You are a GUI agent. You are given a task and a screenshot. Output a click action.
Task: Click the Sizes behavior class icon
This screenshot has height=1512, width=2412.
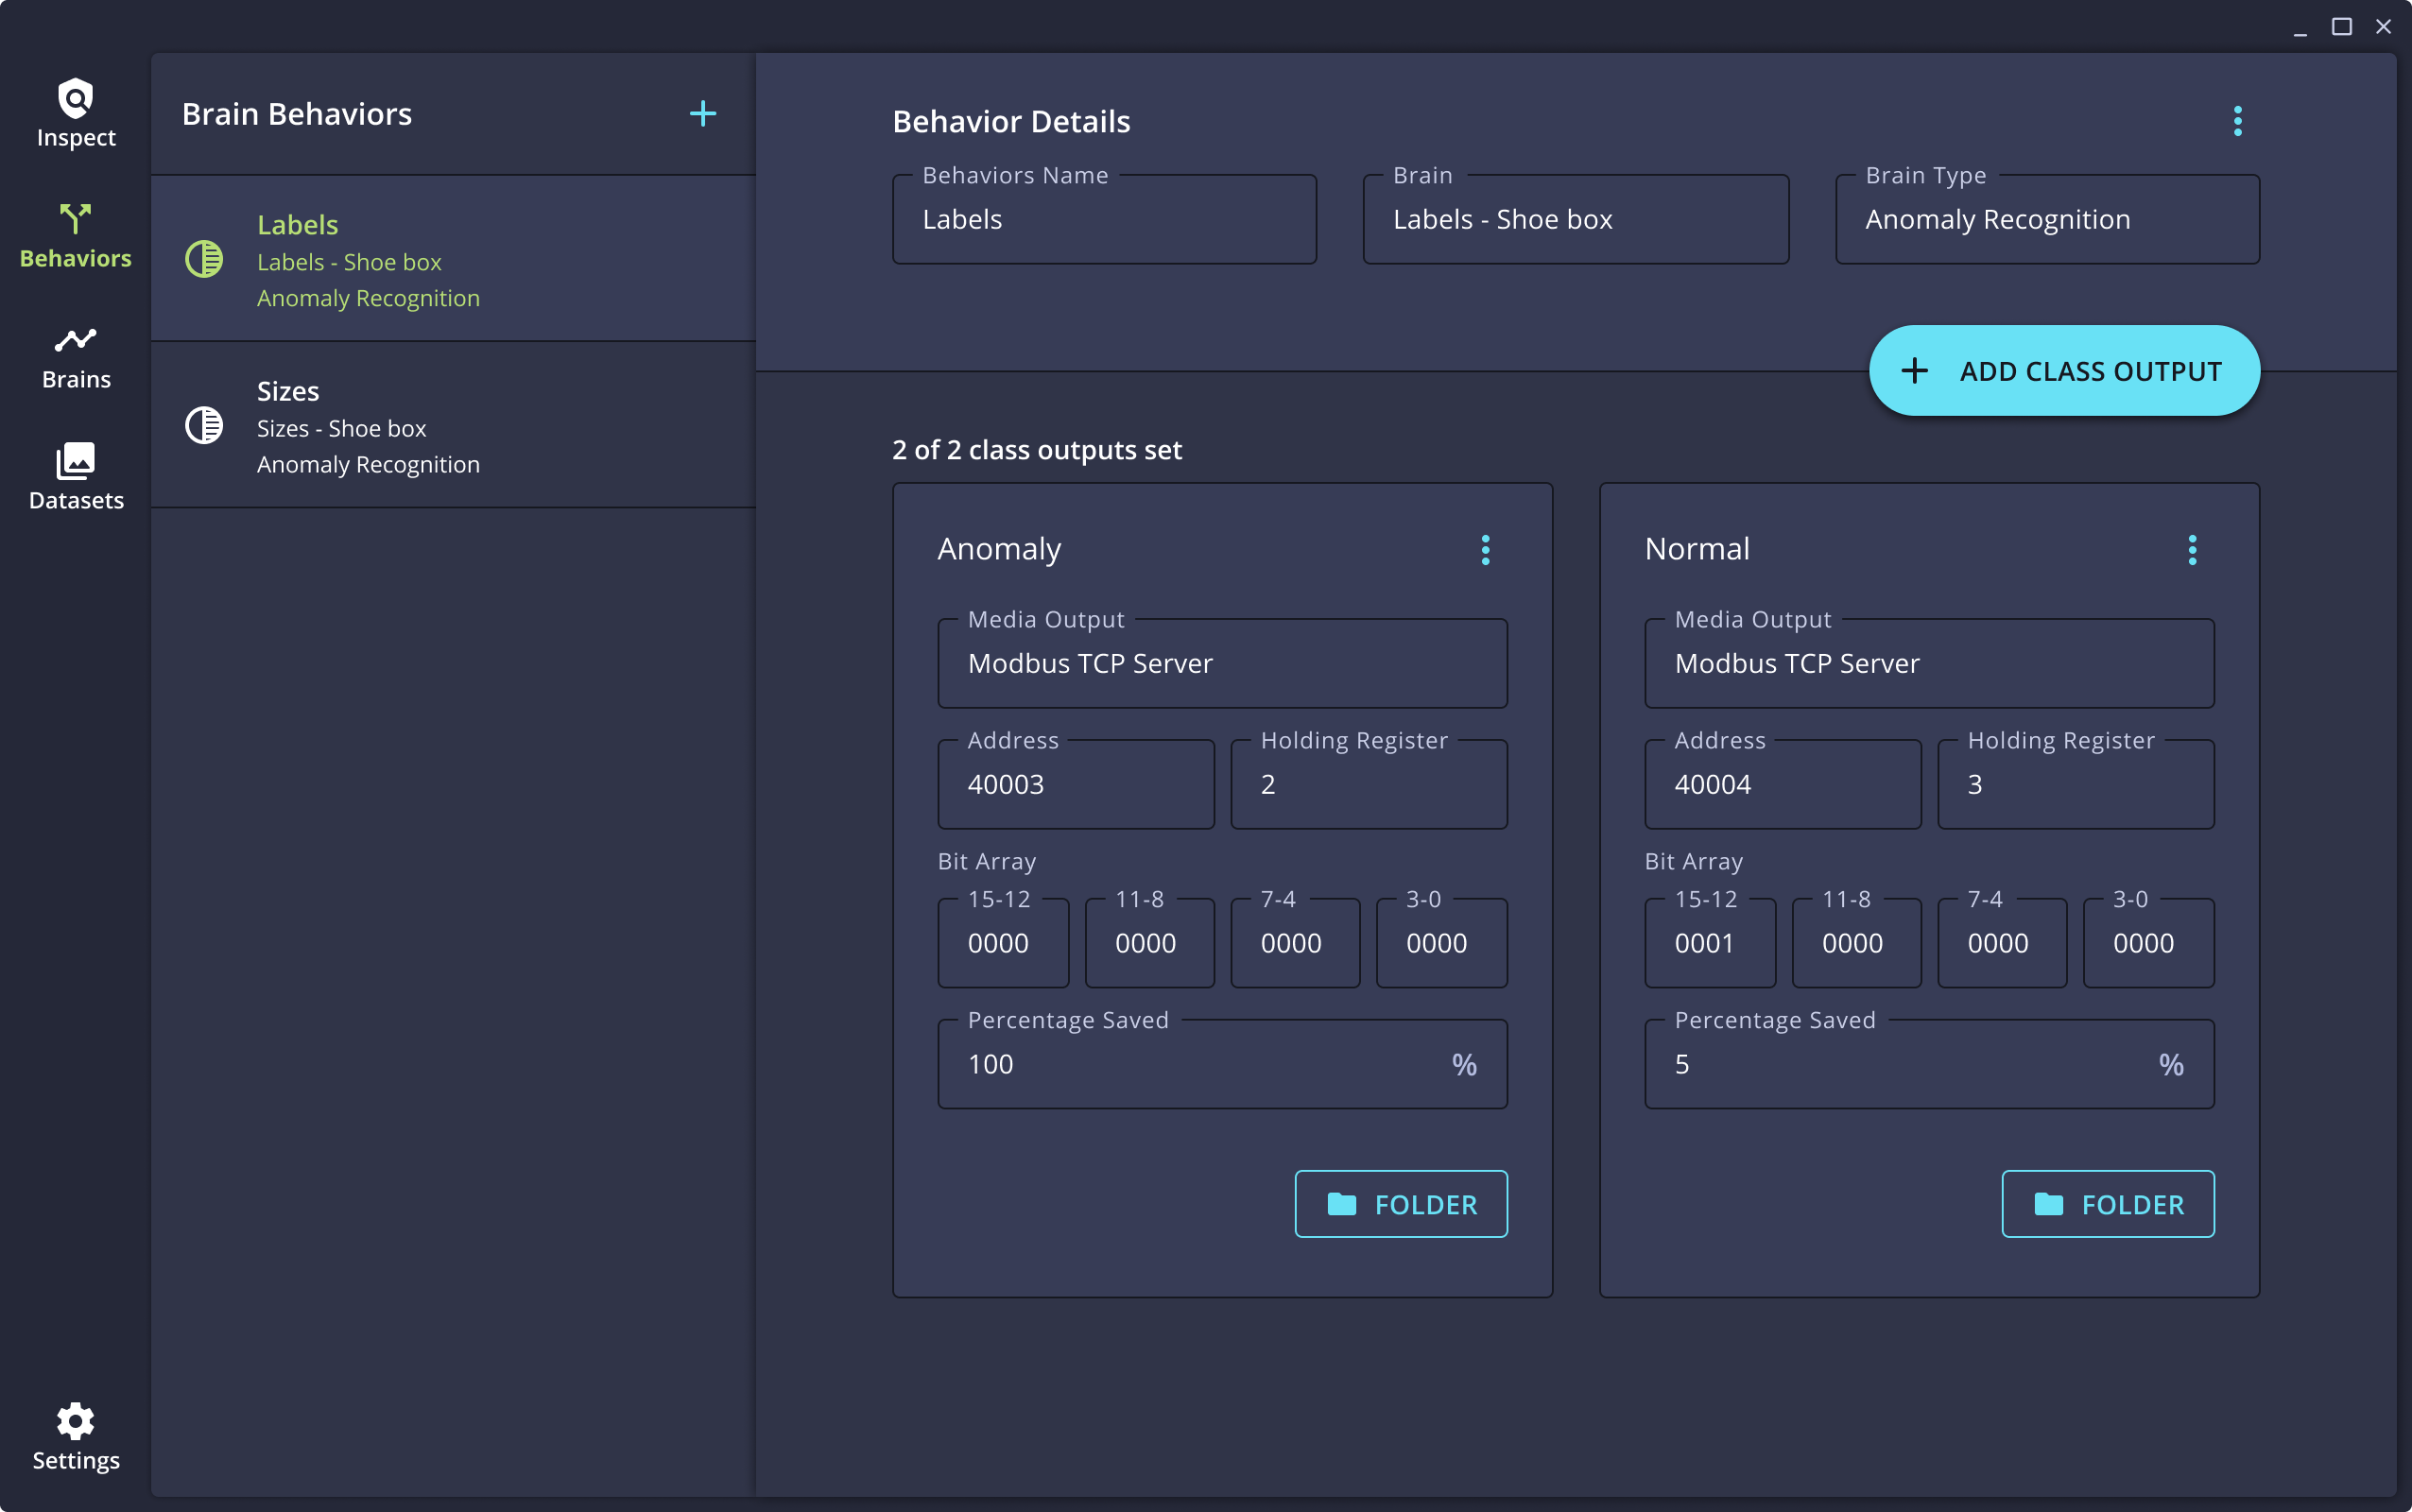pos(203,425)
